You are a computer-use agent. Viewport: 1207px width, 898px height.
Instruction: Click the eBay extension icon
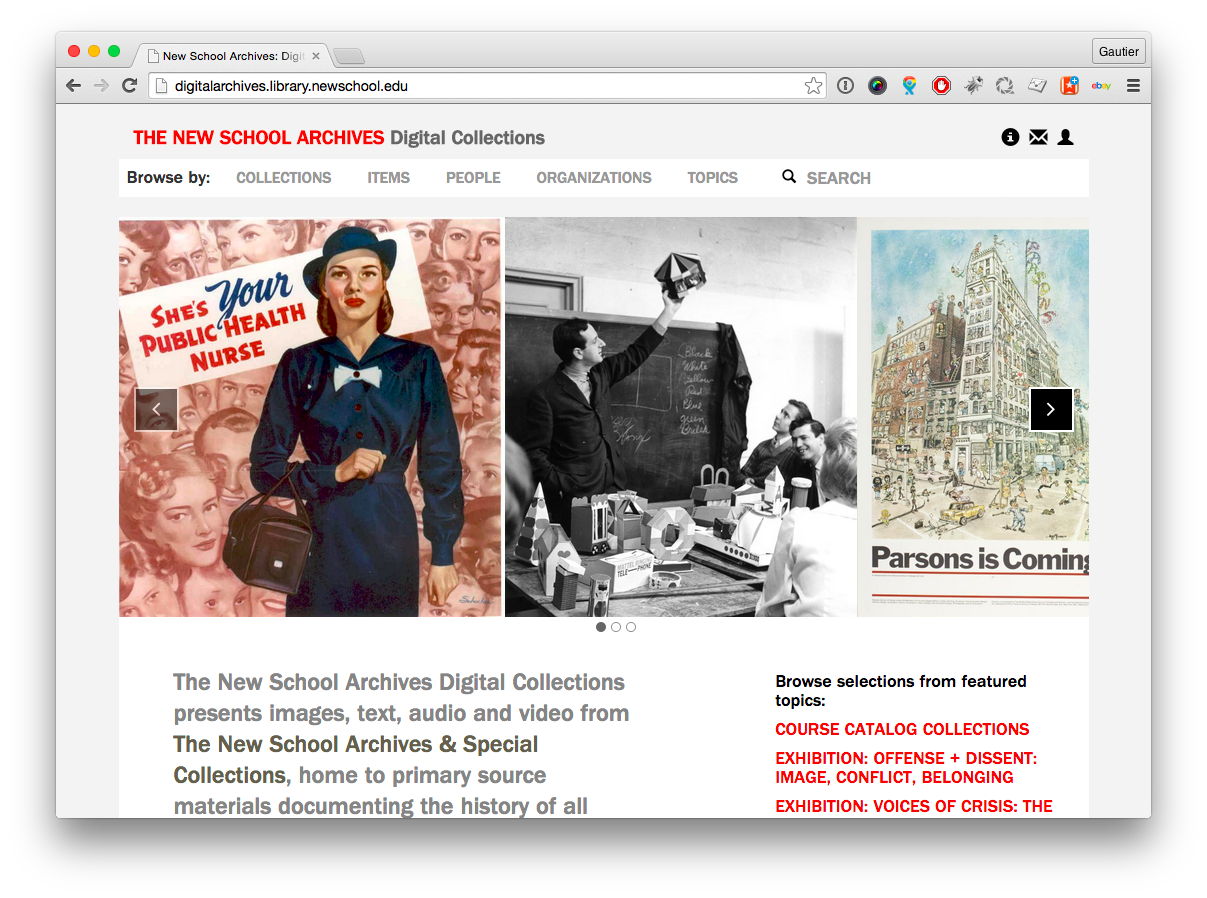pyautogui.click(x=1101, y=86)
